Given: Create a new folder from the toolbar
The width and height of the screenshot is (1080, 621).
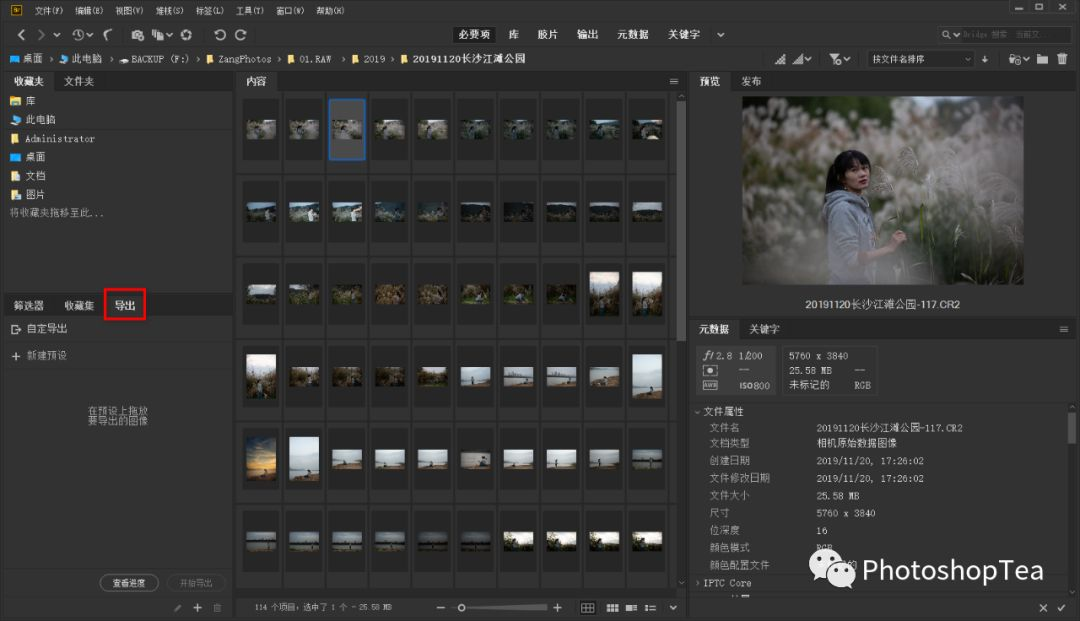Looking at the screenshot, I should point(1043,59).
